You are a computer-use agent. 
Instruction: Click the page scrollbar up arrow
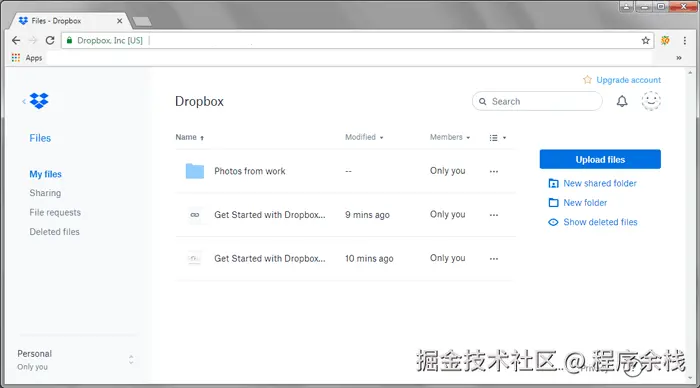[x=690, y=72]
